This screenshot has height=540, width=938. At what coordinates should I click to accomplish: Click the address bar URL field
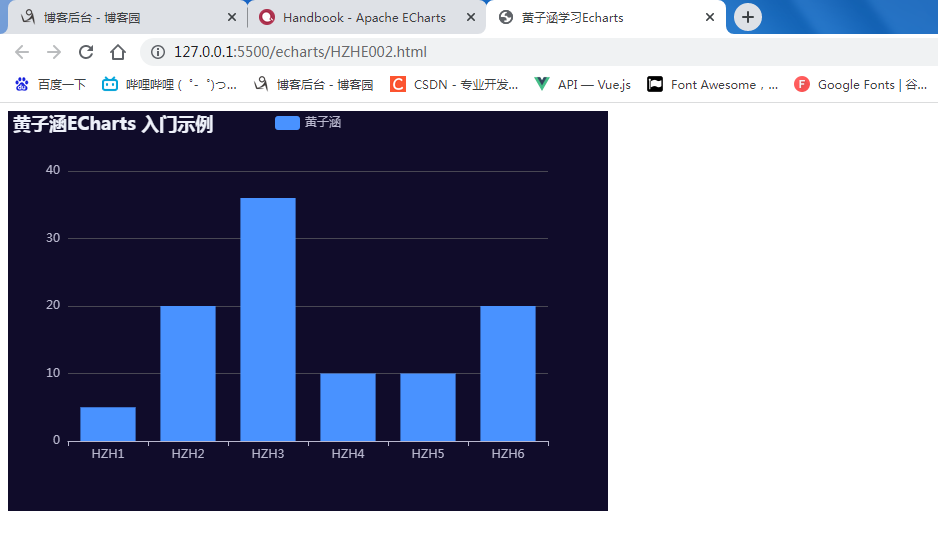538,52
